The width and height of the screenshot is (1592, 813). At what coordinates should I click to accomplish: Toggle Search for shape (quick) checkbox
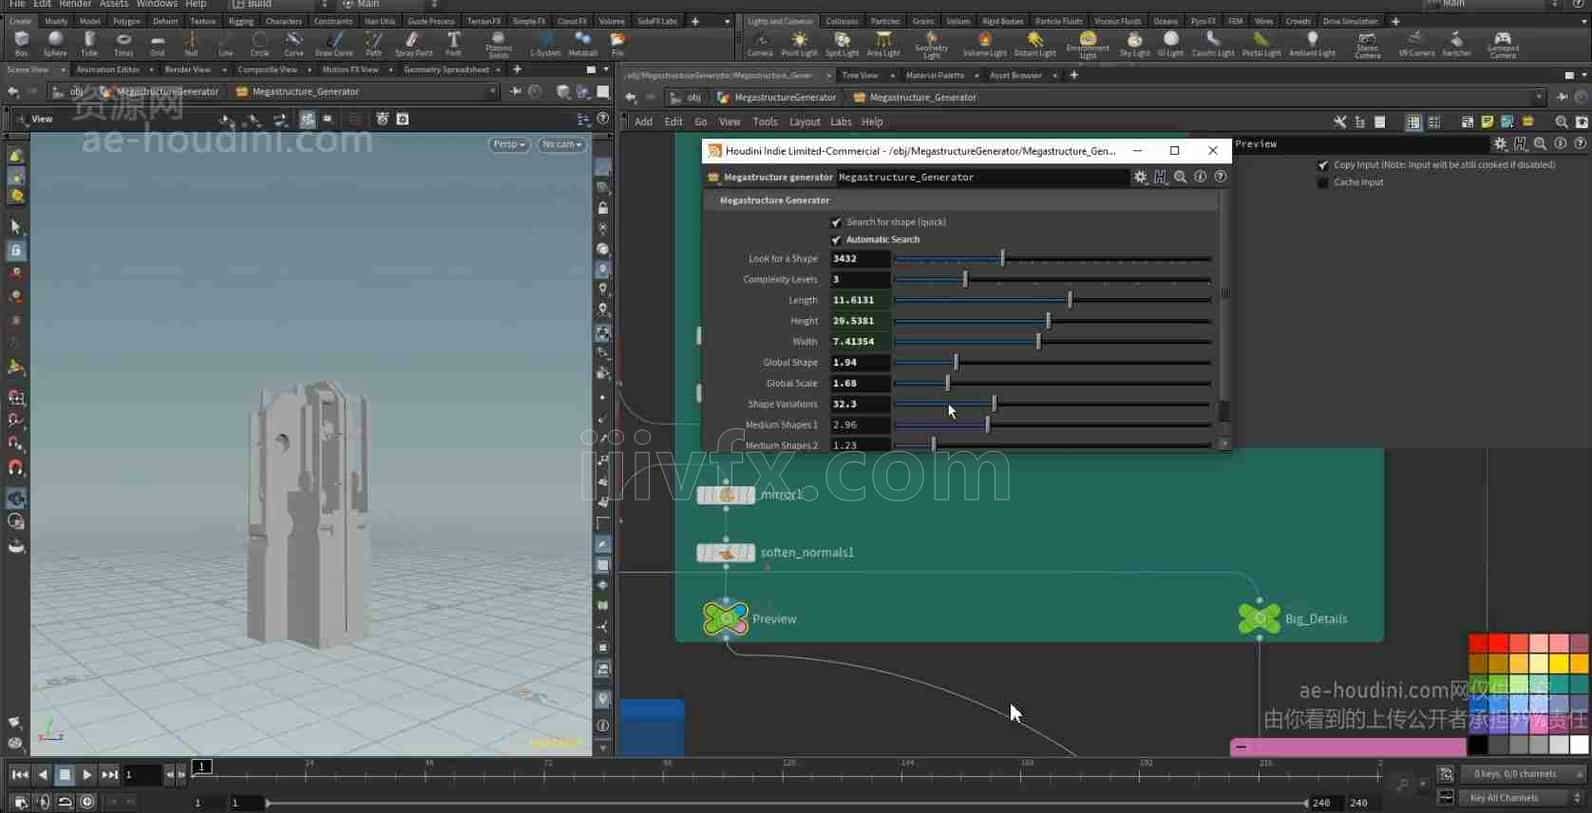tap(836, 222)
